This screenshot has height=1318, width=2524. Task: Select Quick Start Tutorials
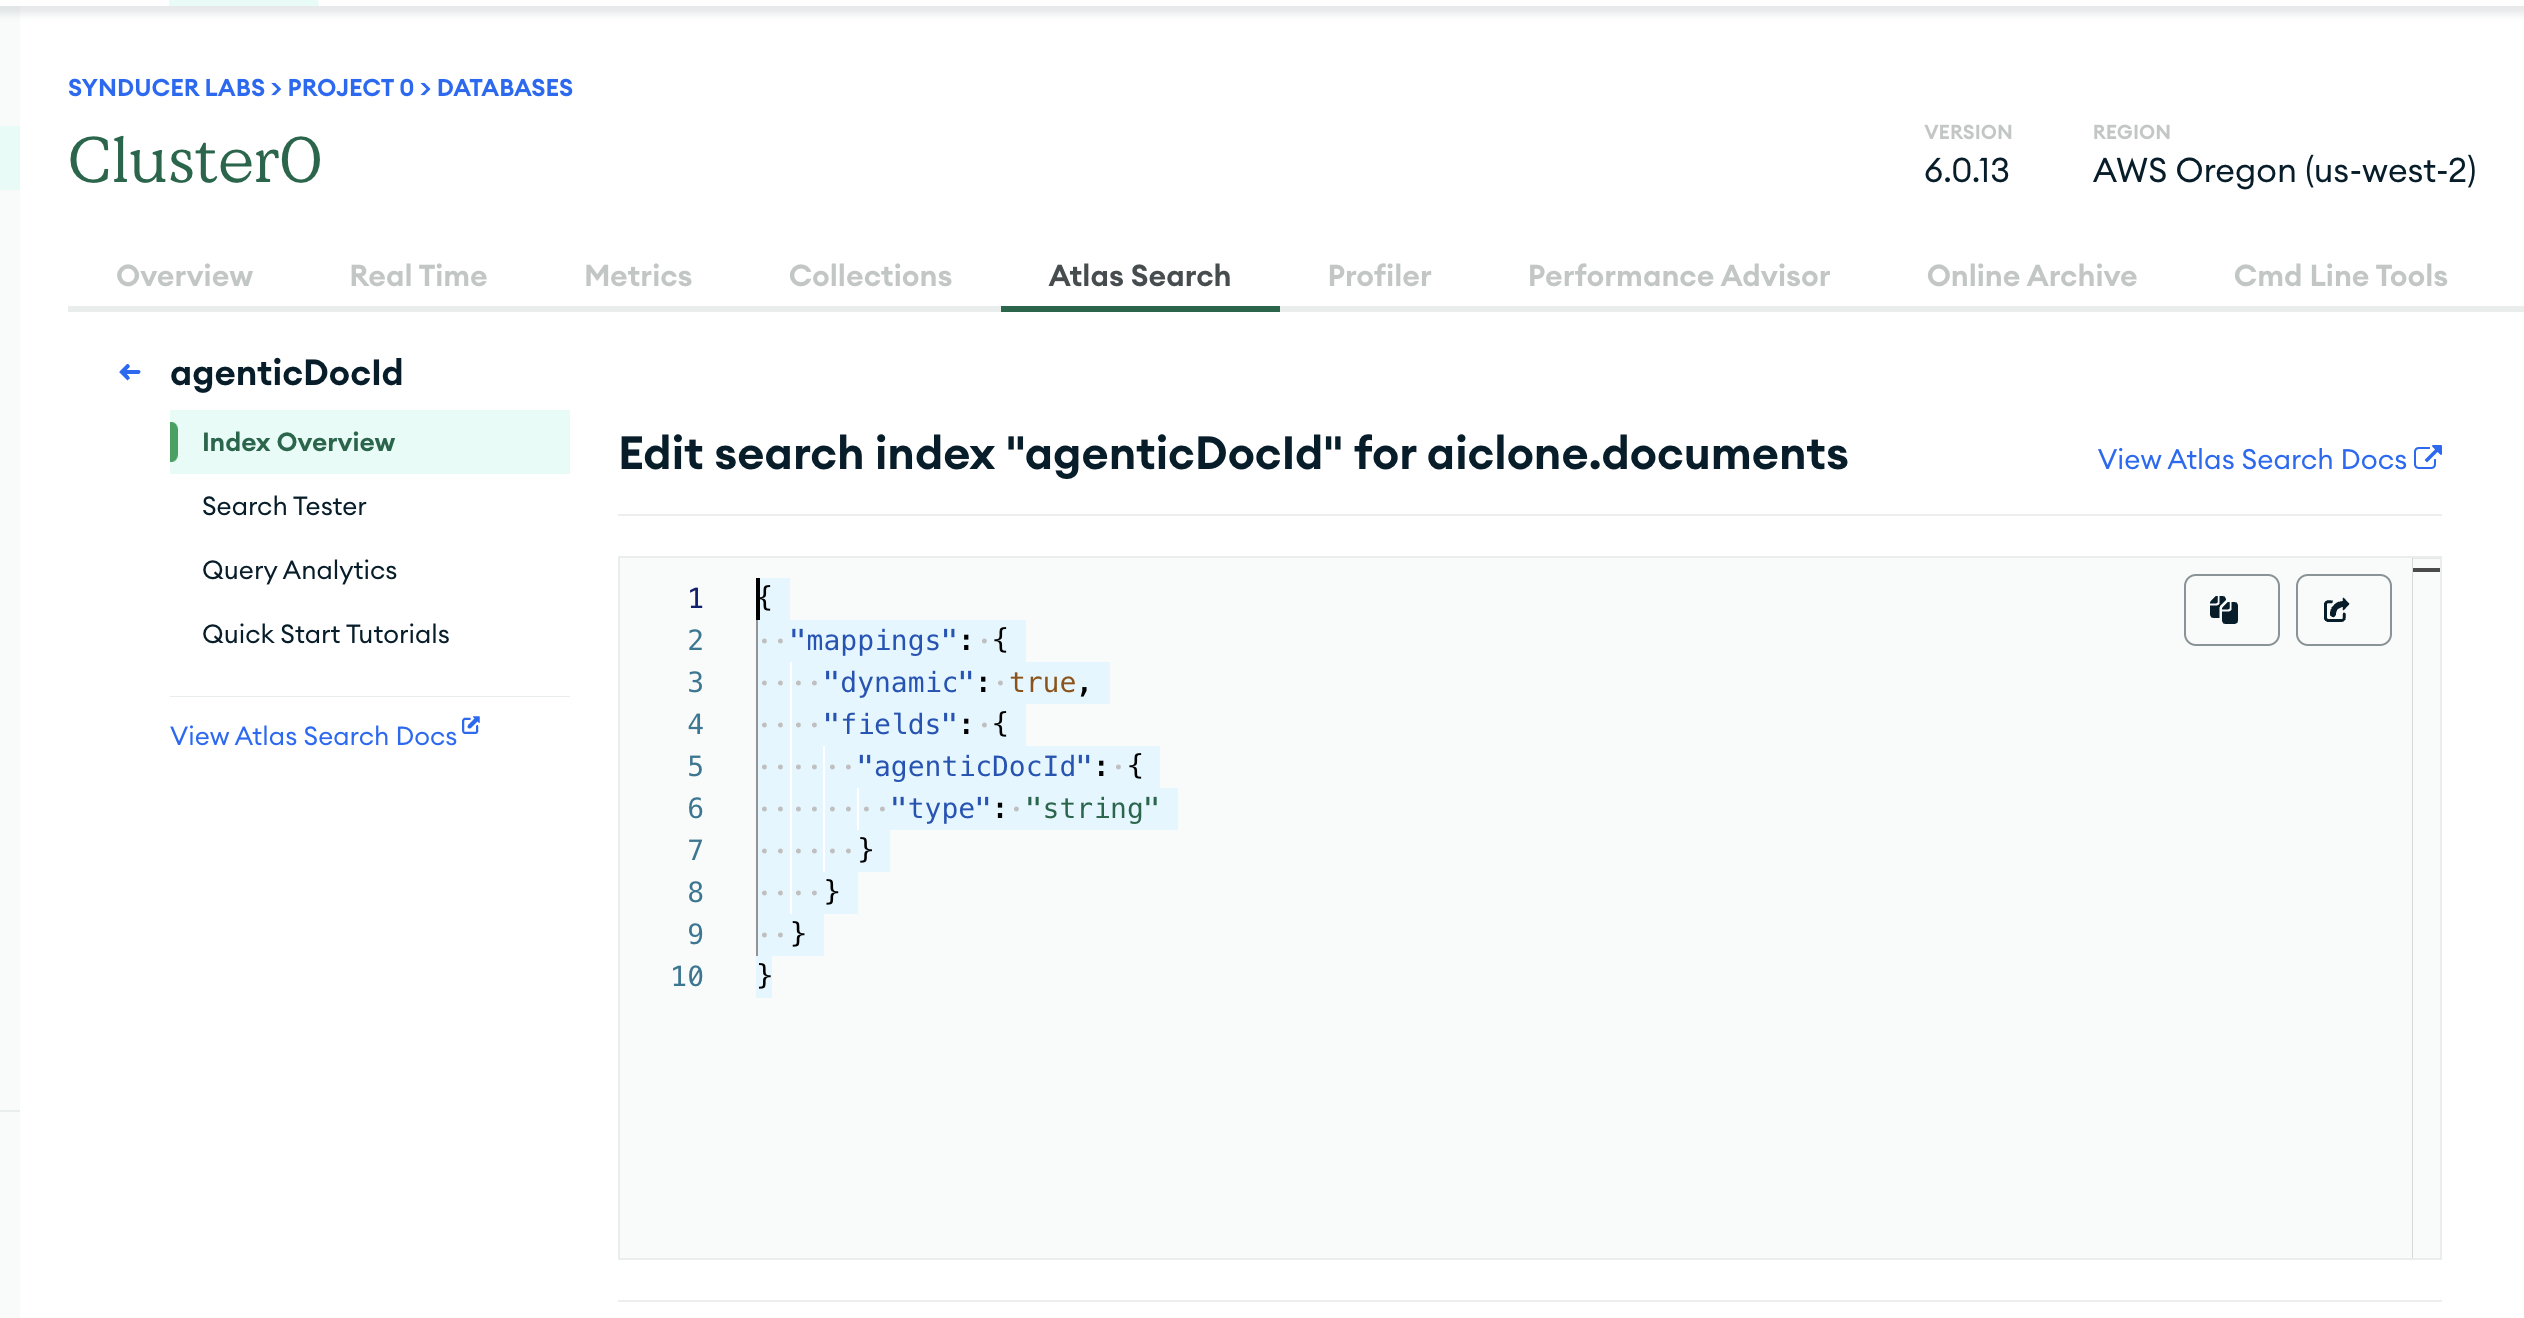(x=325, y=634)
